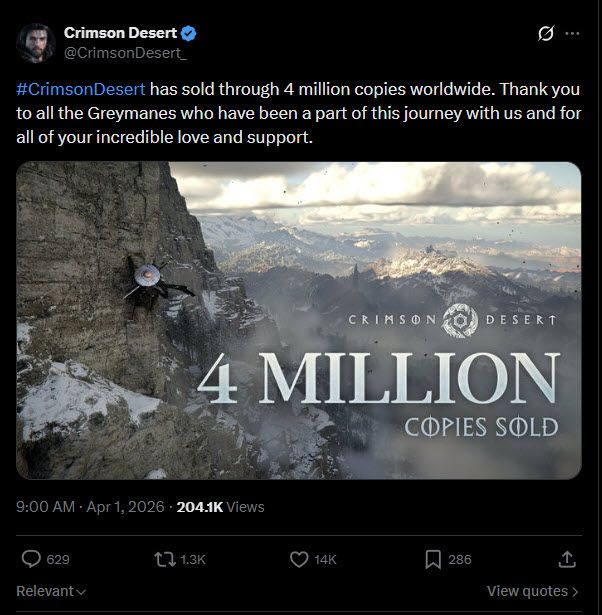Expand the Relevant replies sort dropdown
The image size is (602, 615).
(x=51, y=591)
